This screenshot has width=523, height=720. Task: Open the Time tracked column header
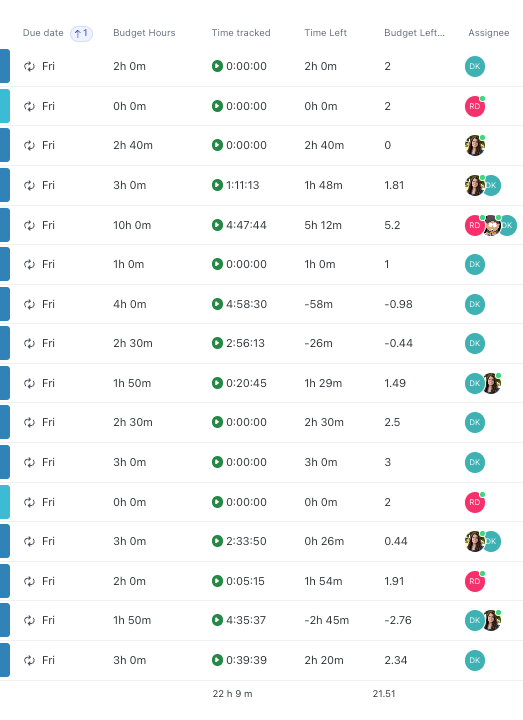[241, 33]
